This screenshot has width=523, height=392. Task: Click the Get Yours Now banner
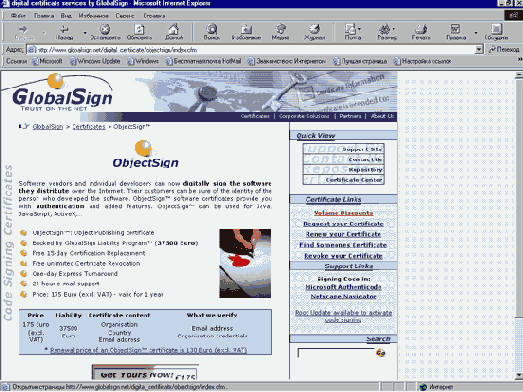(x=145, y=372)
